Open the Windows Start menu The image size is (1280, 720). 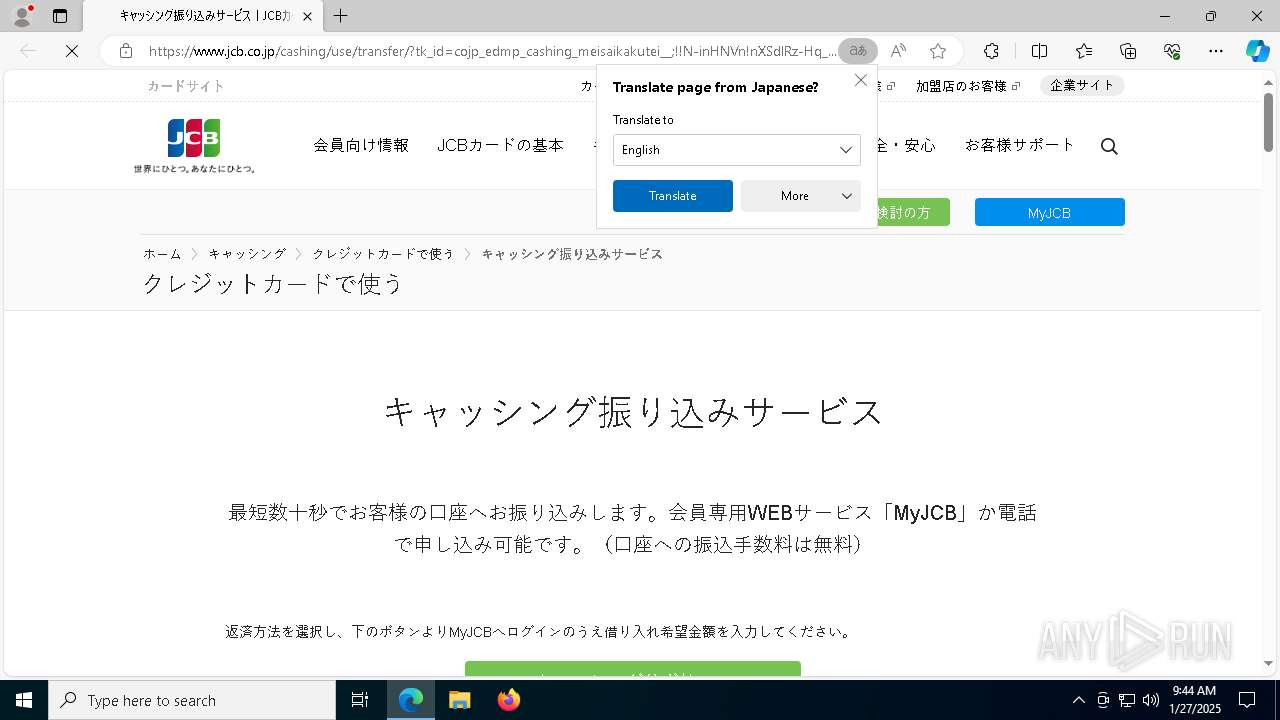click(24, 700)
